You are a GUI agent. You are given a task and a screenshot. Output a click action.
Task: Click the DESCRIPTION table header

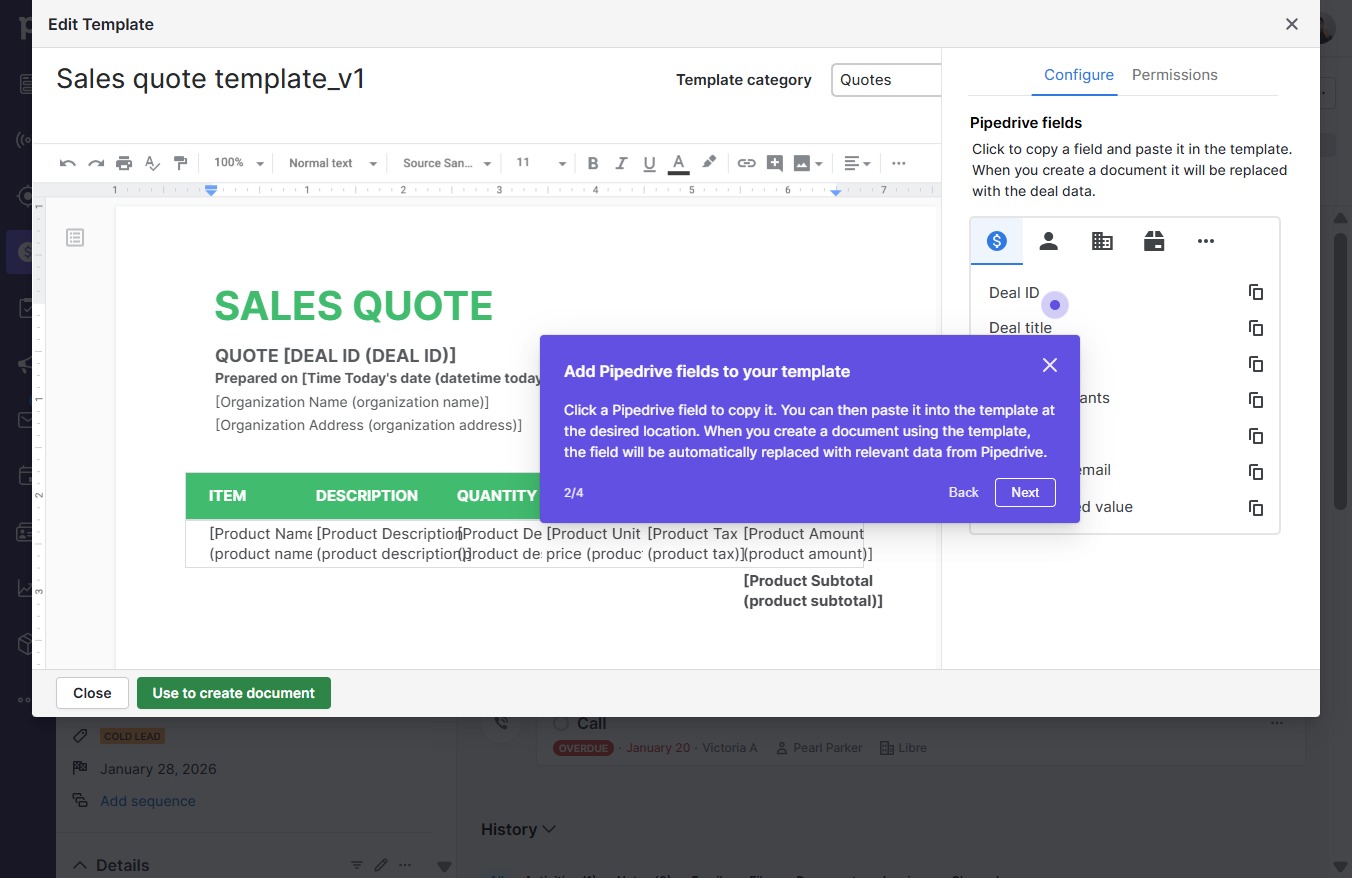point(367,496)
